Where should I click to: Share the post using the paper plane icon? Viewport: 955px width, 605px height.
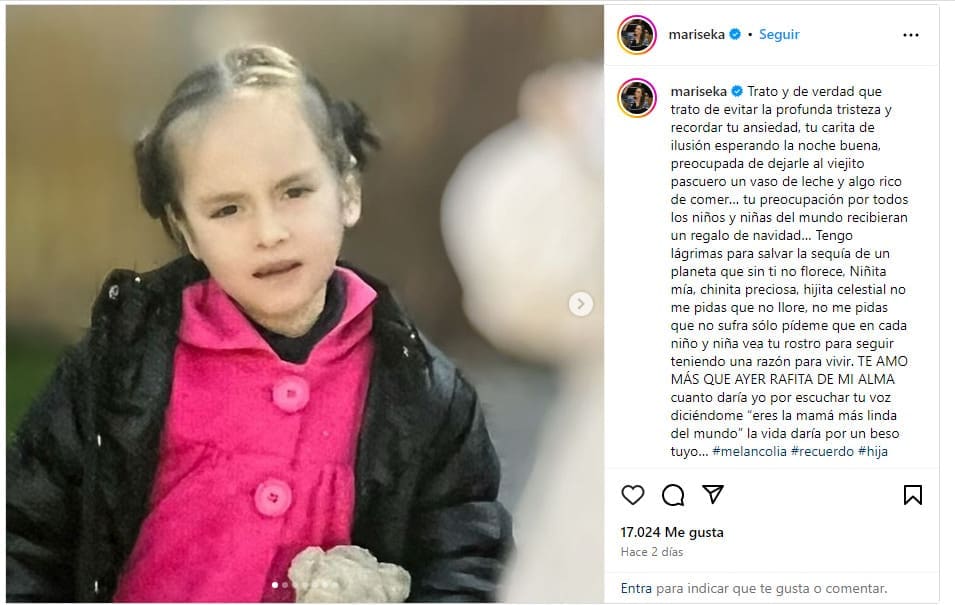(x=713, y=494)
